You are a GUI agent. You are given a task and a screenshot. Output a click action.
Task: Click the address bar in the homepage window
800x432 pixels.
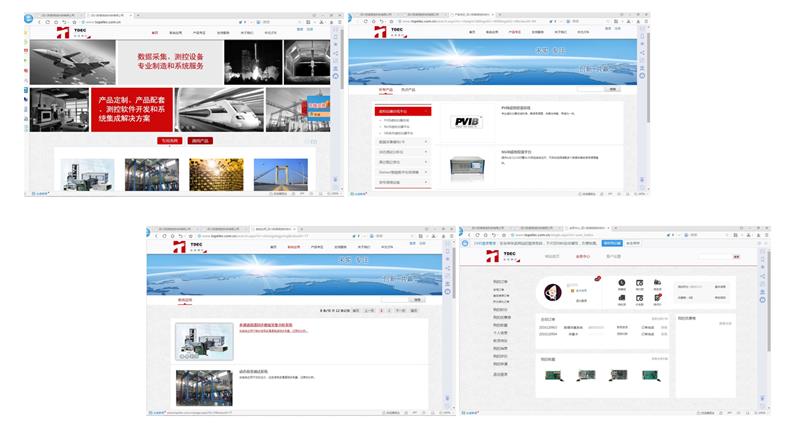(158, 22)
